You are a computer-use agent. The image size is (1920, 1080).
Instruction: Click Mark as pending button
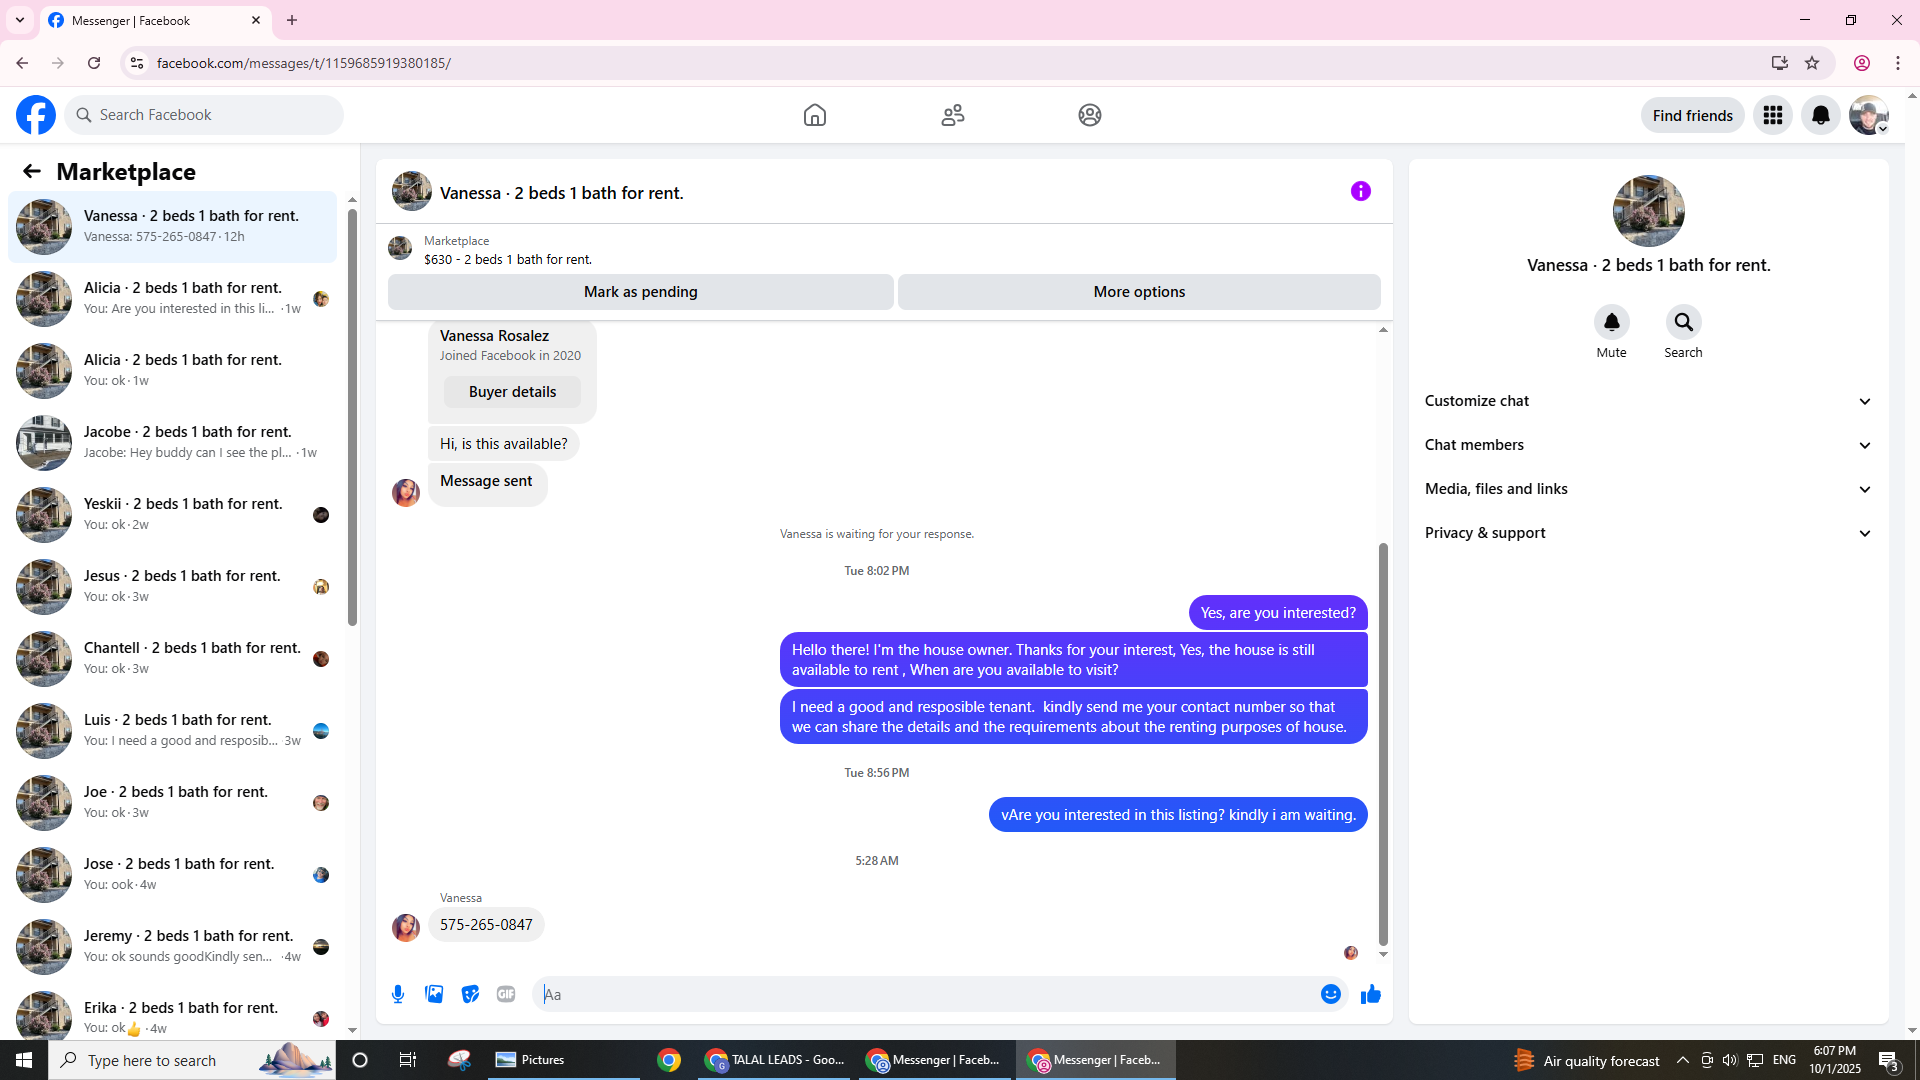click(641, 292)
